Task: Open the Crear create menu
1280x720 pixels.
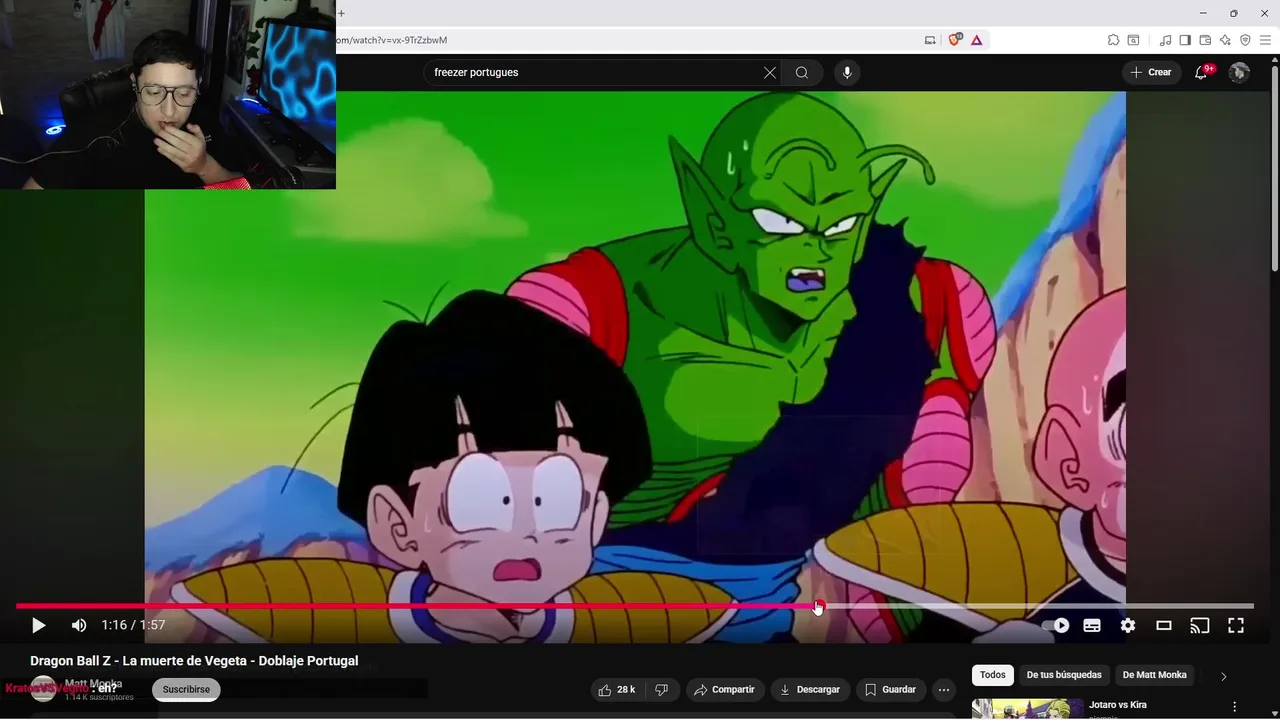Action: click(1151, 73)
